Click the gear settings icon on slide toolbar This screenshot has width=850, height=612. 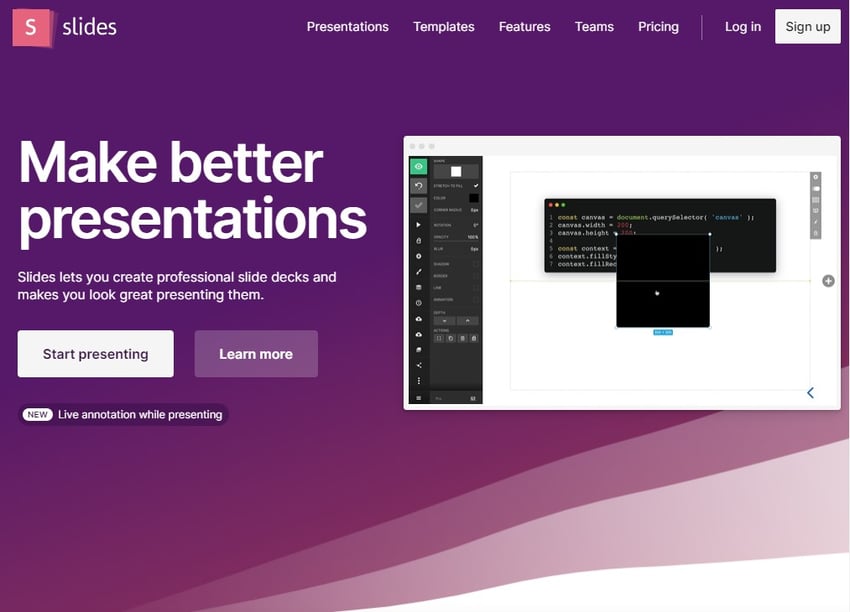pos(816,178)
